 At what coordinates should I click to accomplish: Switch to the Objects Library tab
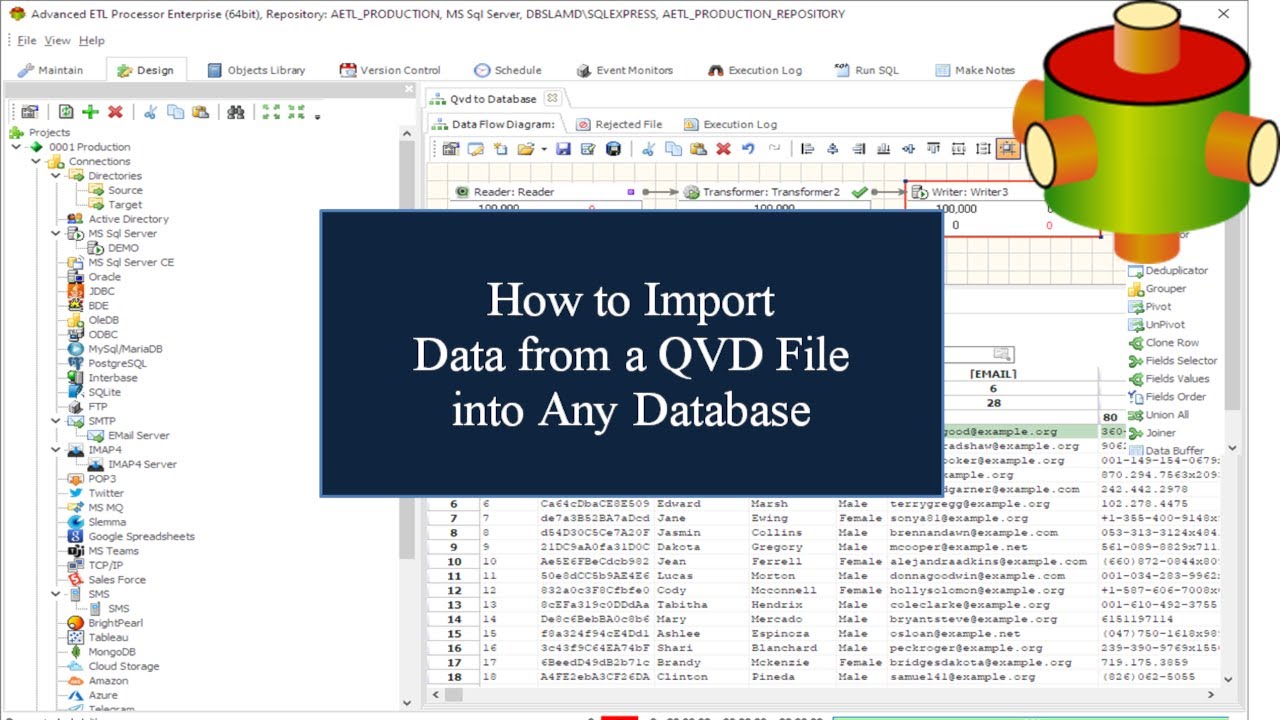pos(256,70)
